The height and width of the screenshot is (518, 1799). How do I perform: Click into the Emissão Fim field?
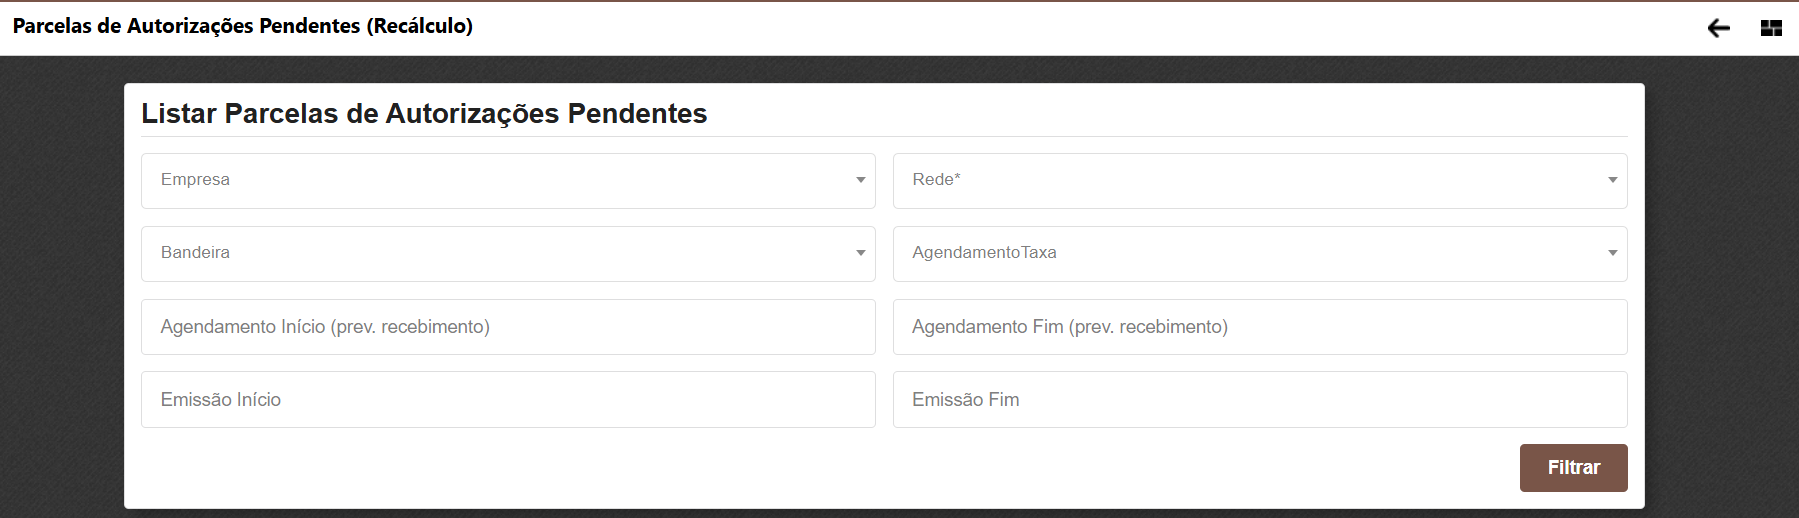point(1260,400)
